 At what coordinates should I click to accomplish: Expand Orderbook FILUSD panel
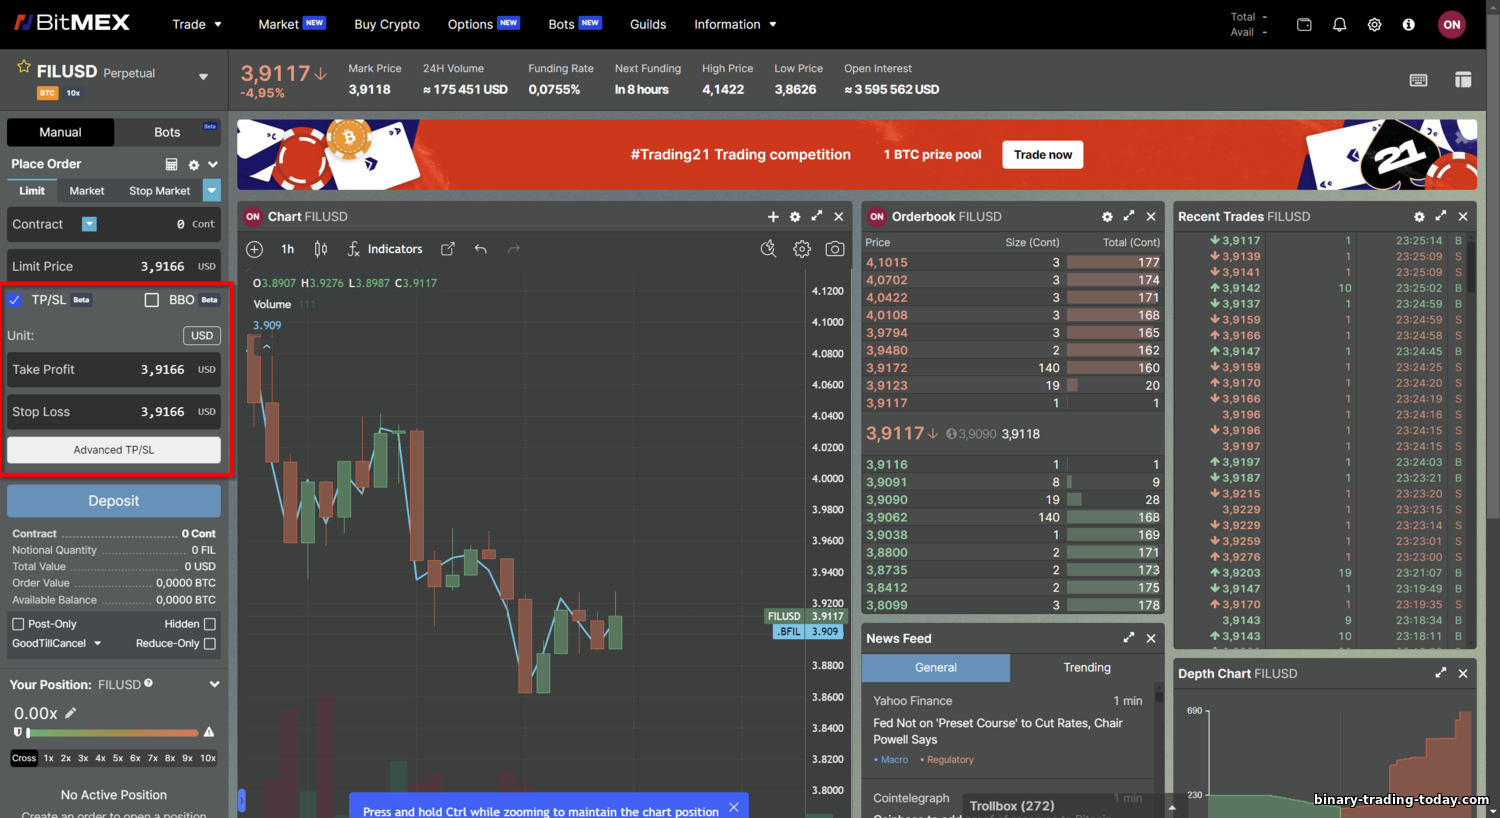pyautogui.click(x=1129, y=216)
